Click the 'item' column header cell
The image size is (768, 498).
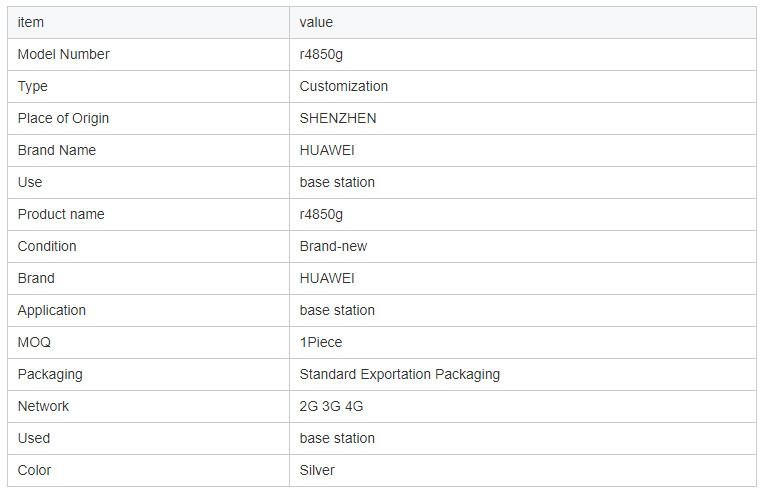tap(31, 22)
